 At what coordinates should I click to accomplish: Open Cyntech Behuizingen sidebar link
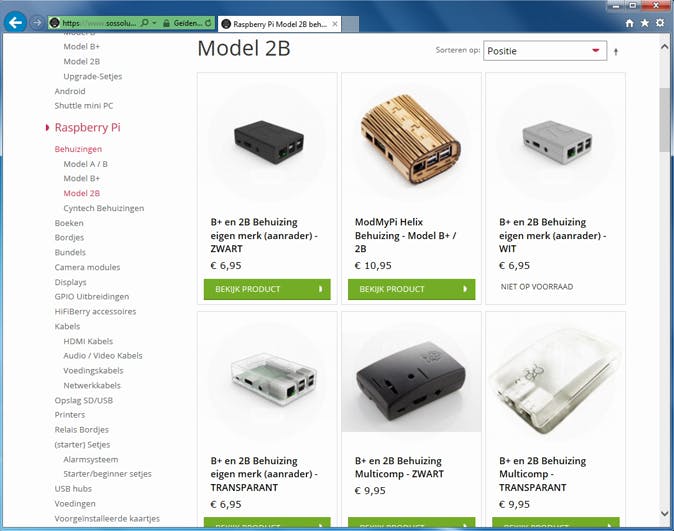tap(104, 208)
